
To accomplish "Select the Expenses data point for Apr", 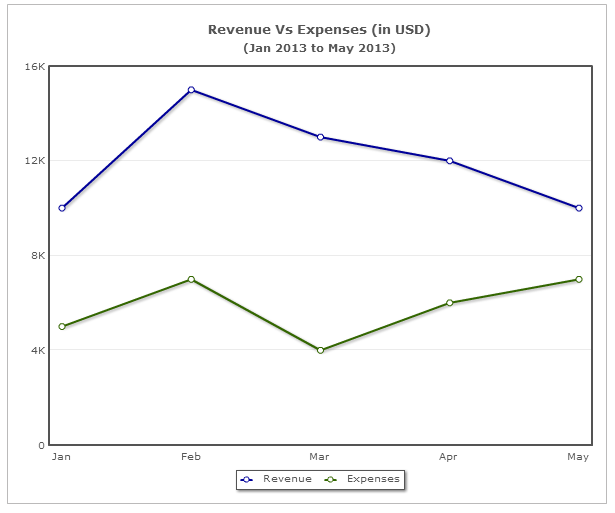I will click(x=449, y=303).
